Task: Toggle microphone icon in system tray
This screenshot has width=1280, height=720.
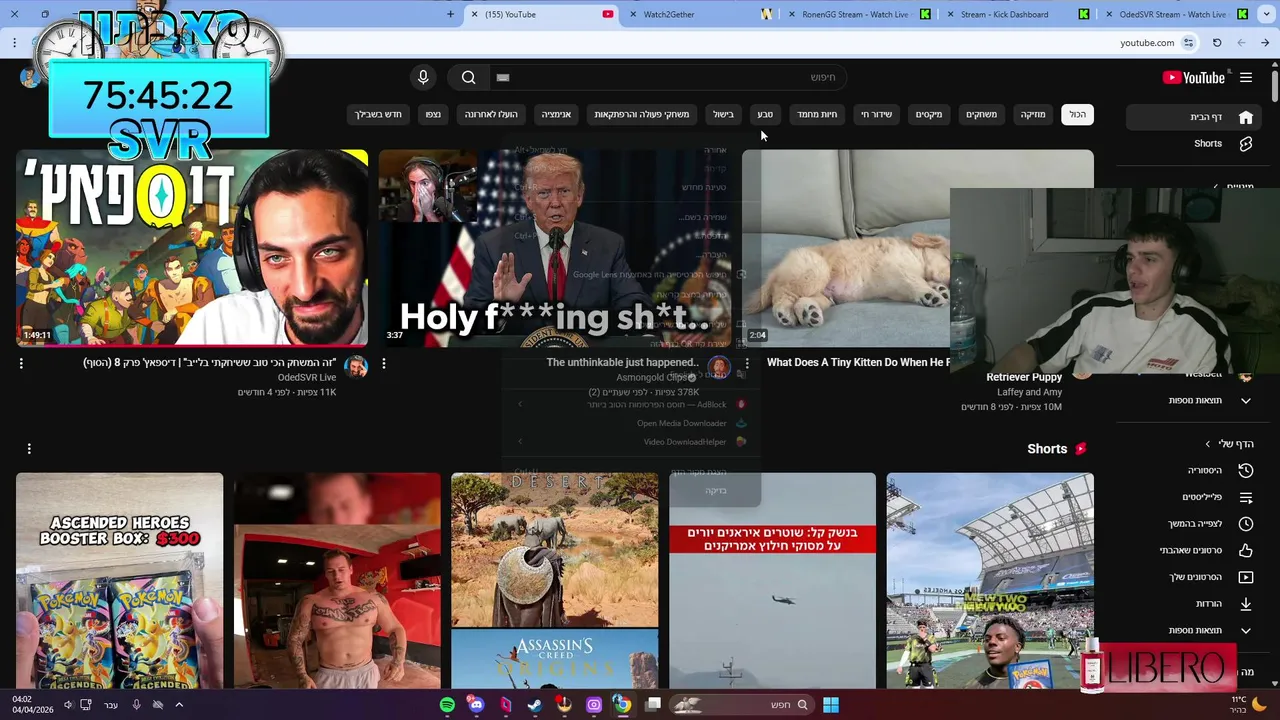Action: (x=137, y=705)
